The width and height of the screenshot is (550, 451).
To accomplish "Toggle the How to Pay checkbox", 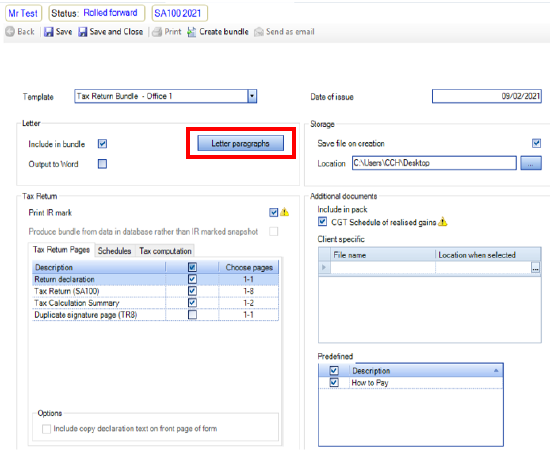I will [334, 382].
